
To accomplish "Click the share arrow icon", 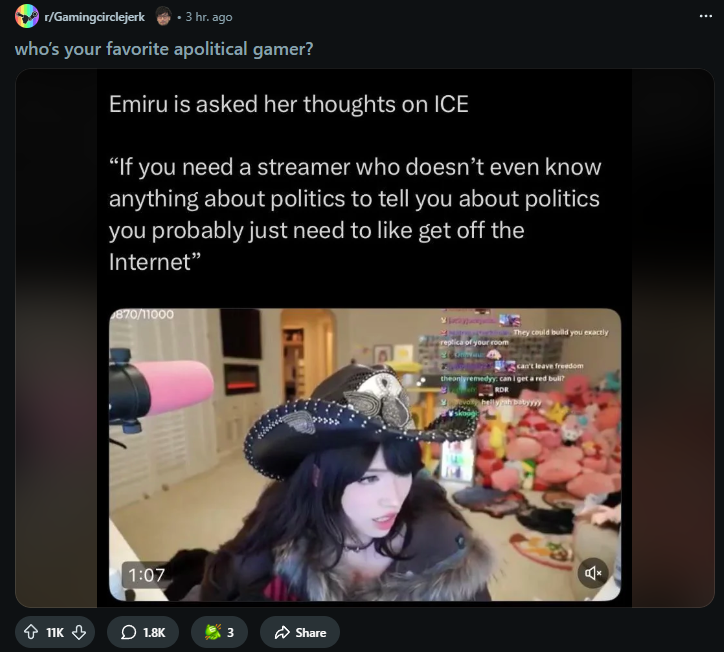I will coord(282,632).
